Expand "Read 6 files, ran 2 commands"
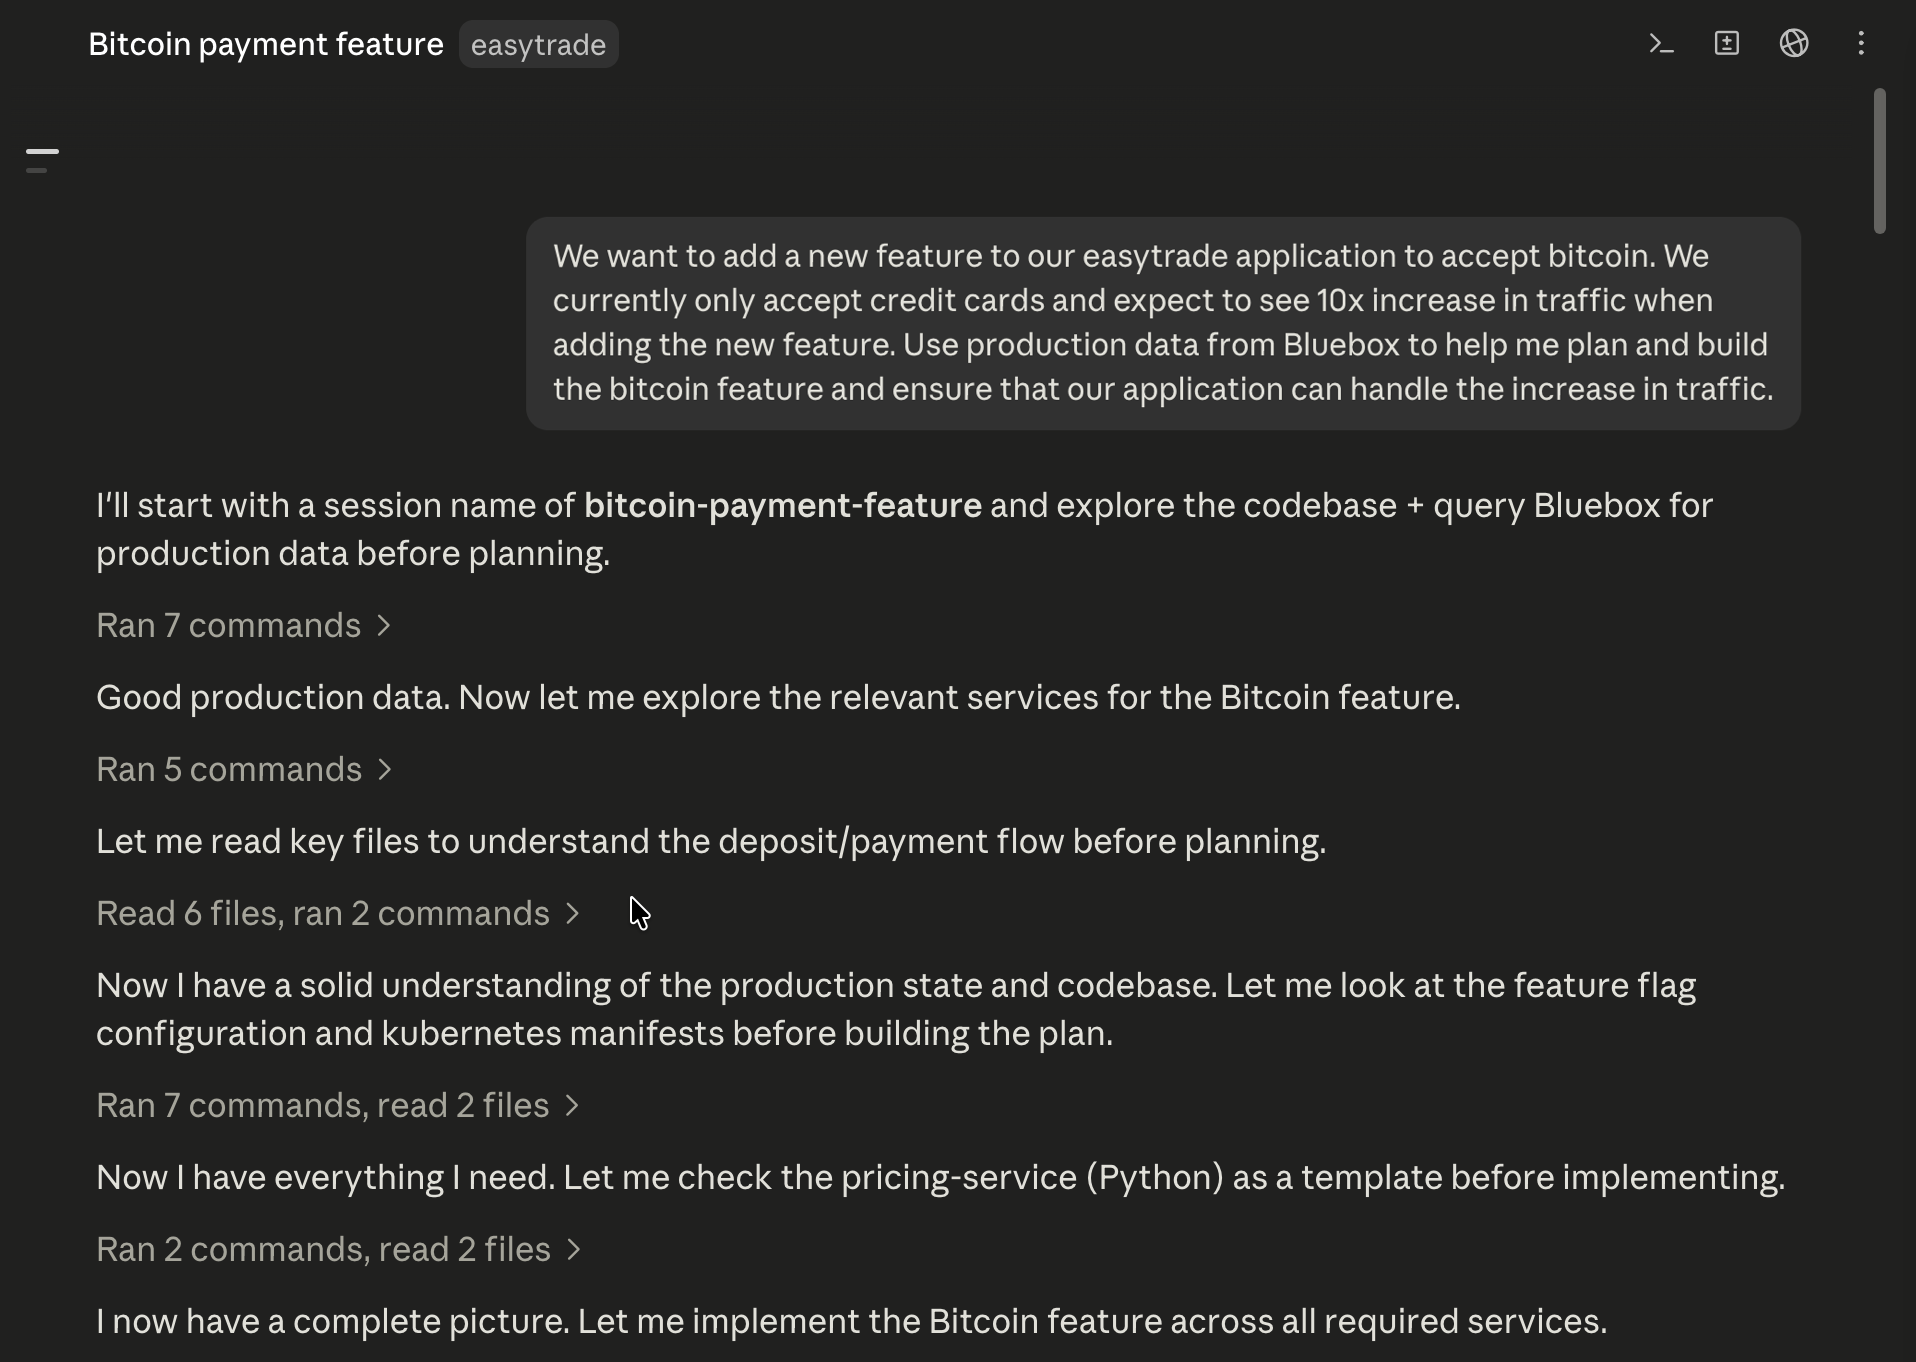This screenshot has height=1362, width=1916. tap(338, 914)
